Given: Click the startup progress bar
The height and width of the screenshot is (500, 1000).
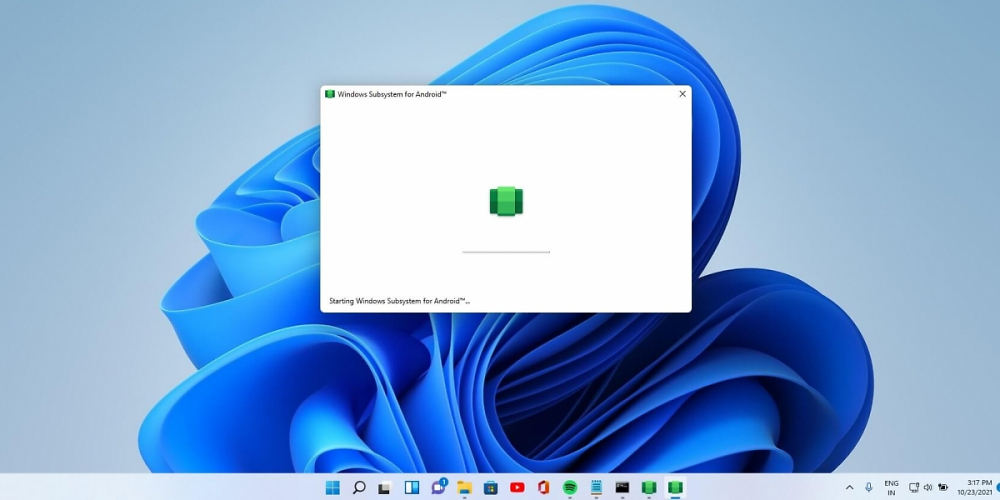Looking at the screenshot, I should coord(506,253).
